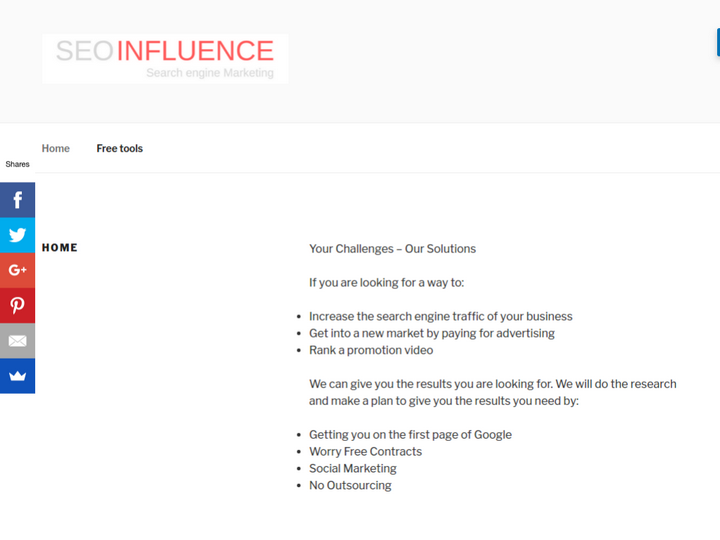The height and width of the screenshot is (540, 720).
Task: Share by email envelope icon
Action: point(17,341)
